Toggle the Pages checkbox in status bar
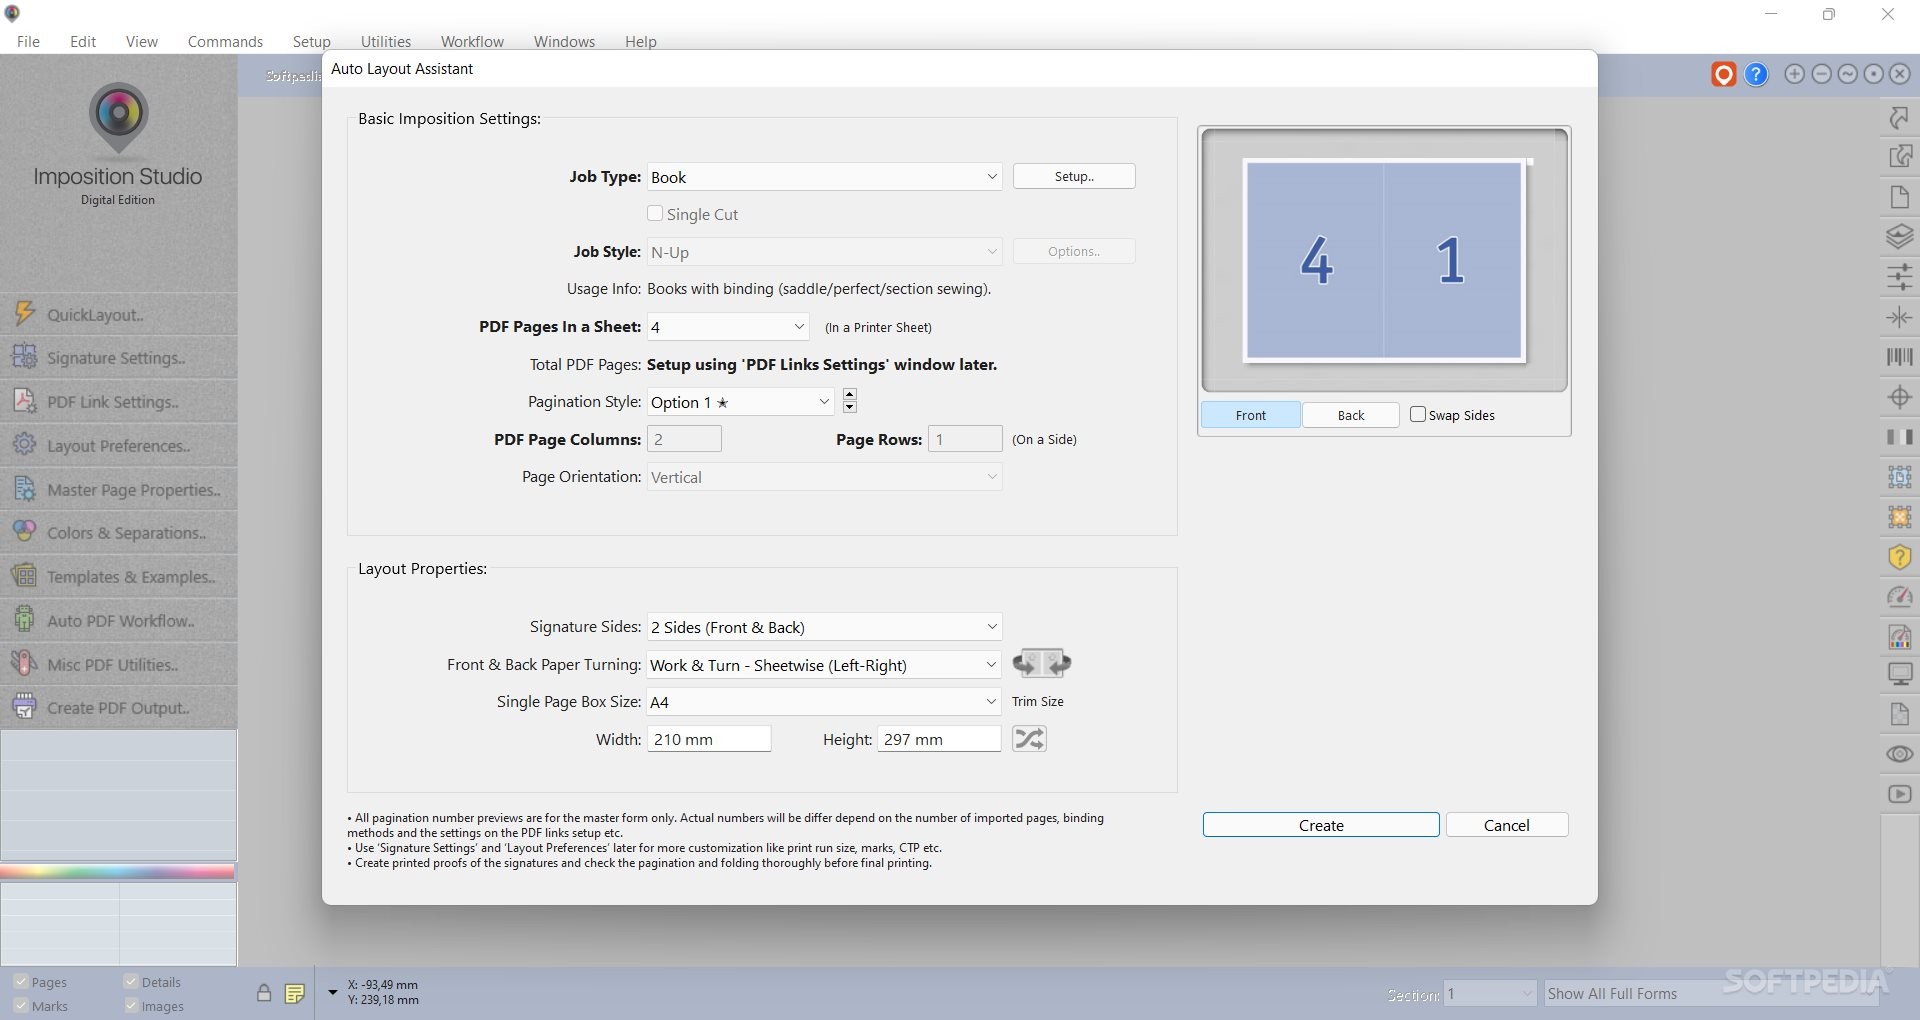Viewport: 1920px width, 1020px height. (20, 982)
